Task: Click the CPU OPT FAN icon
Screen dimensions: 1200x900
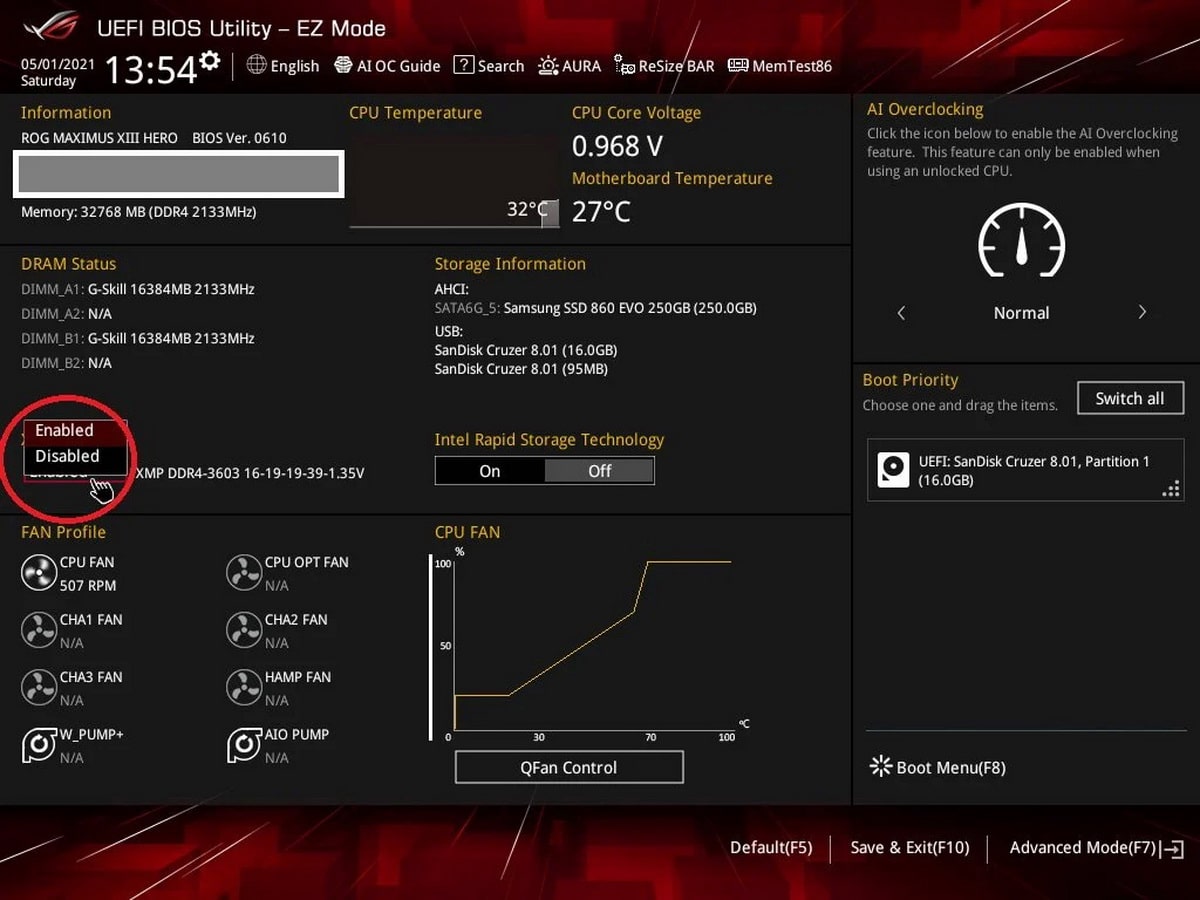Action: click(244, 573)
